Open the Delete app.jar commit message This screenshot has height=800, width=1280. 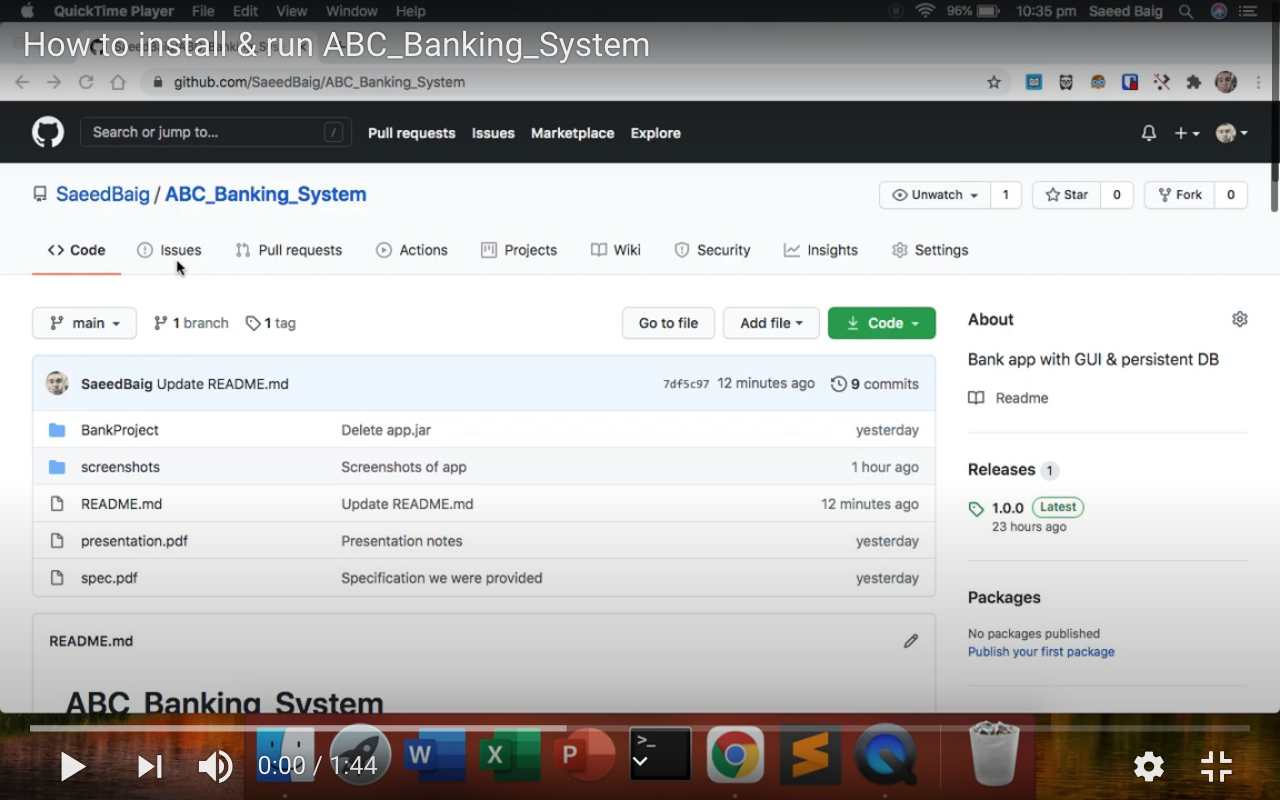[x=386, y=430]
